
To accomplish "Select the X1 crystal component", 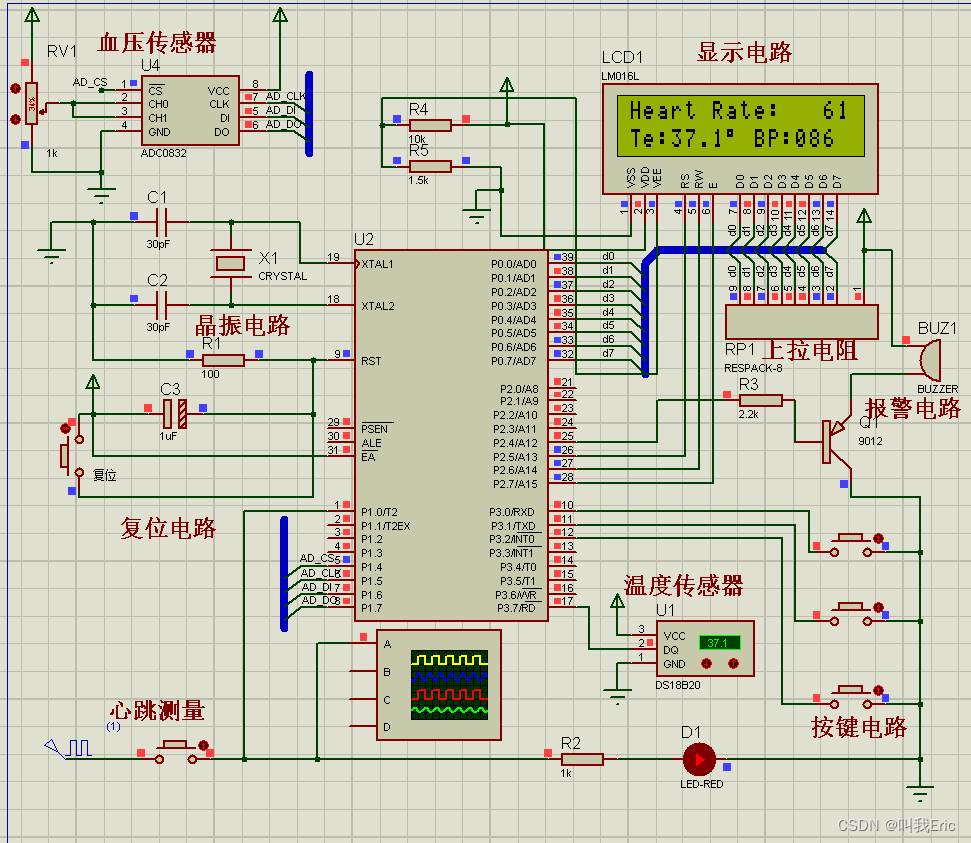I will coord(230,264).
